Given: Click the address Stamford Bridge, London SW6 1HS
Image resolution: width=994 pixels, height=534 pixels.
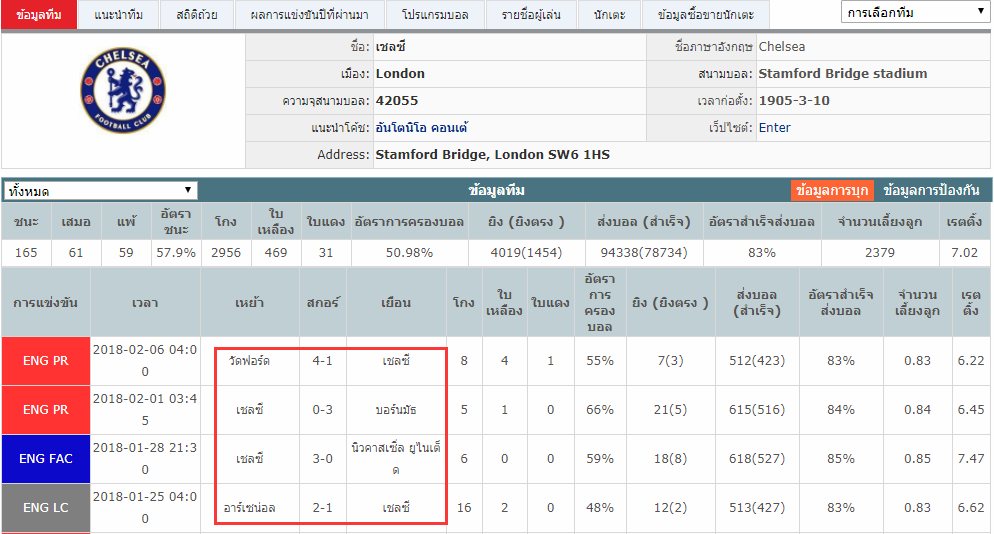Looking at the screenshot, I should [493, 154].
